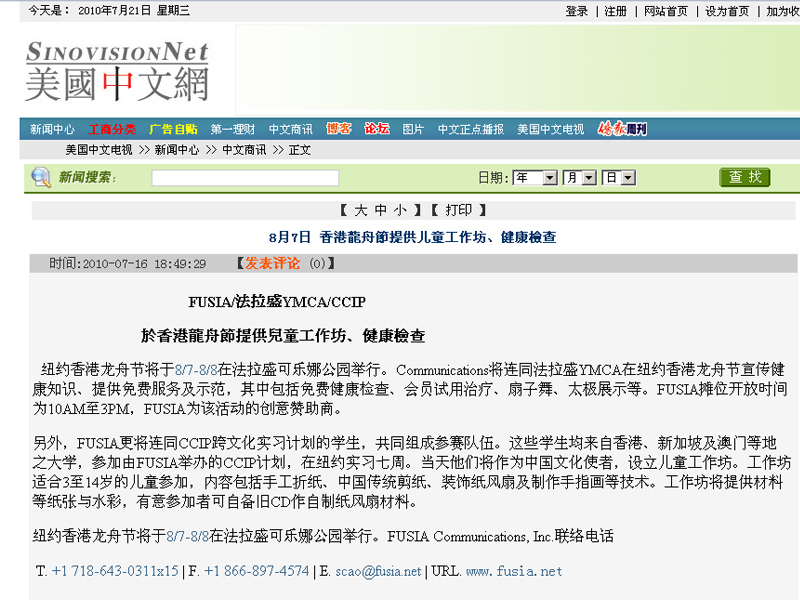
Task: Click the subheading 於香港龍舟節提供兒童工作坊
Action: (283, 336)
